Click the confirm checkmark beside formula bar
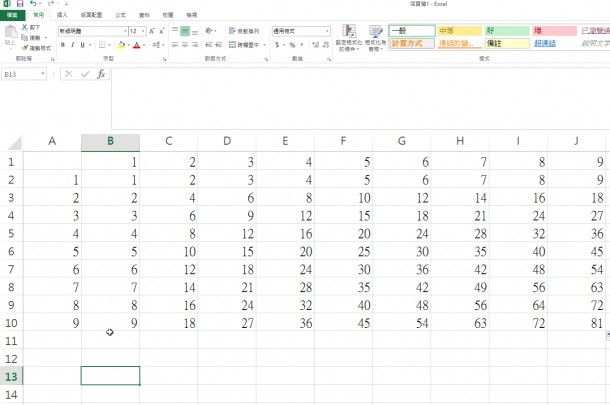This screenshot has height=405, width=610. 85,74
